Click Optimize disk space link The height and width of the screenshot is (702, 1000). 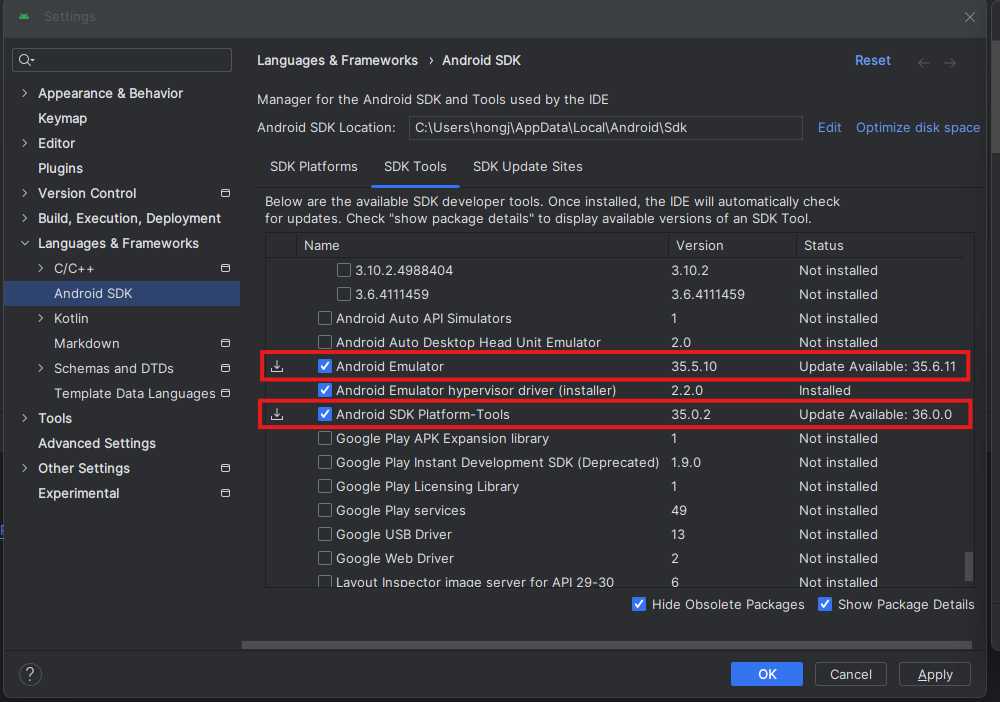pyautogui.click(x=918, y=128)
